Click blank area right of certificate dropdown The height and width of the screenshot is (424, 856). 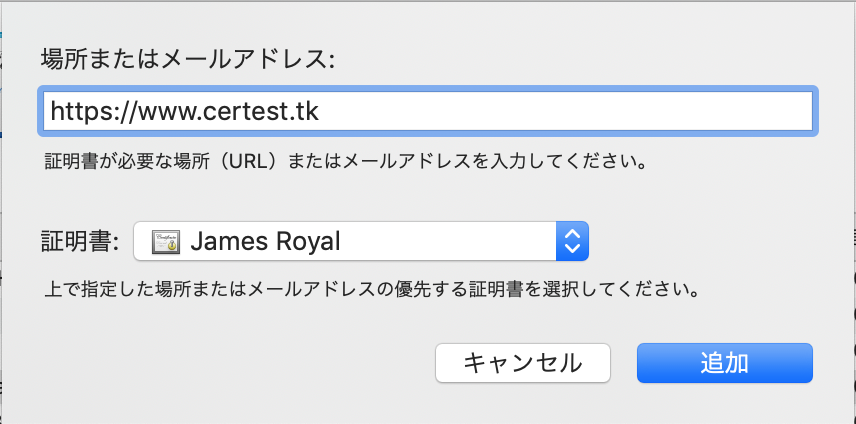click(x=700, y=241)
